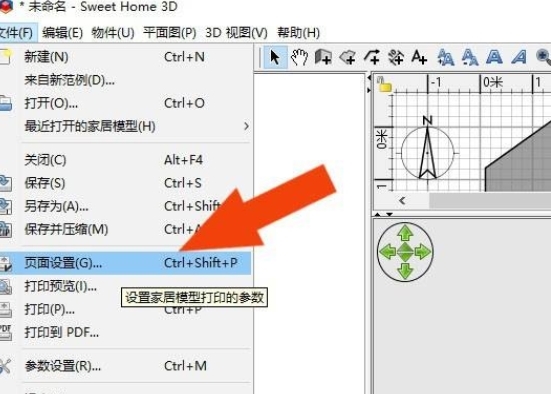Select the arrow selection tool
The image size is (551, 394).
(275, 57)
